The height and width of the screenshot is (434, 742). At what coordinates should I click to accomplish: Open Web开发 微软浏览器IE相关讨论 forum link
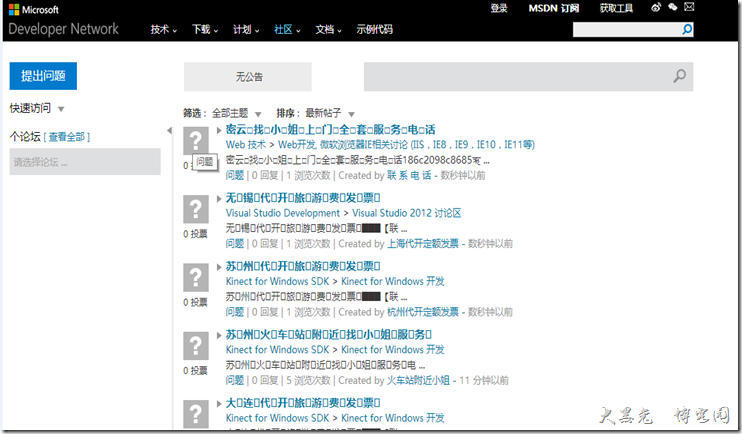pos(406,145)
